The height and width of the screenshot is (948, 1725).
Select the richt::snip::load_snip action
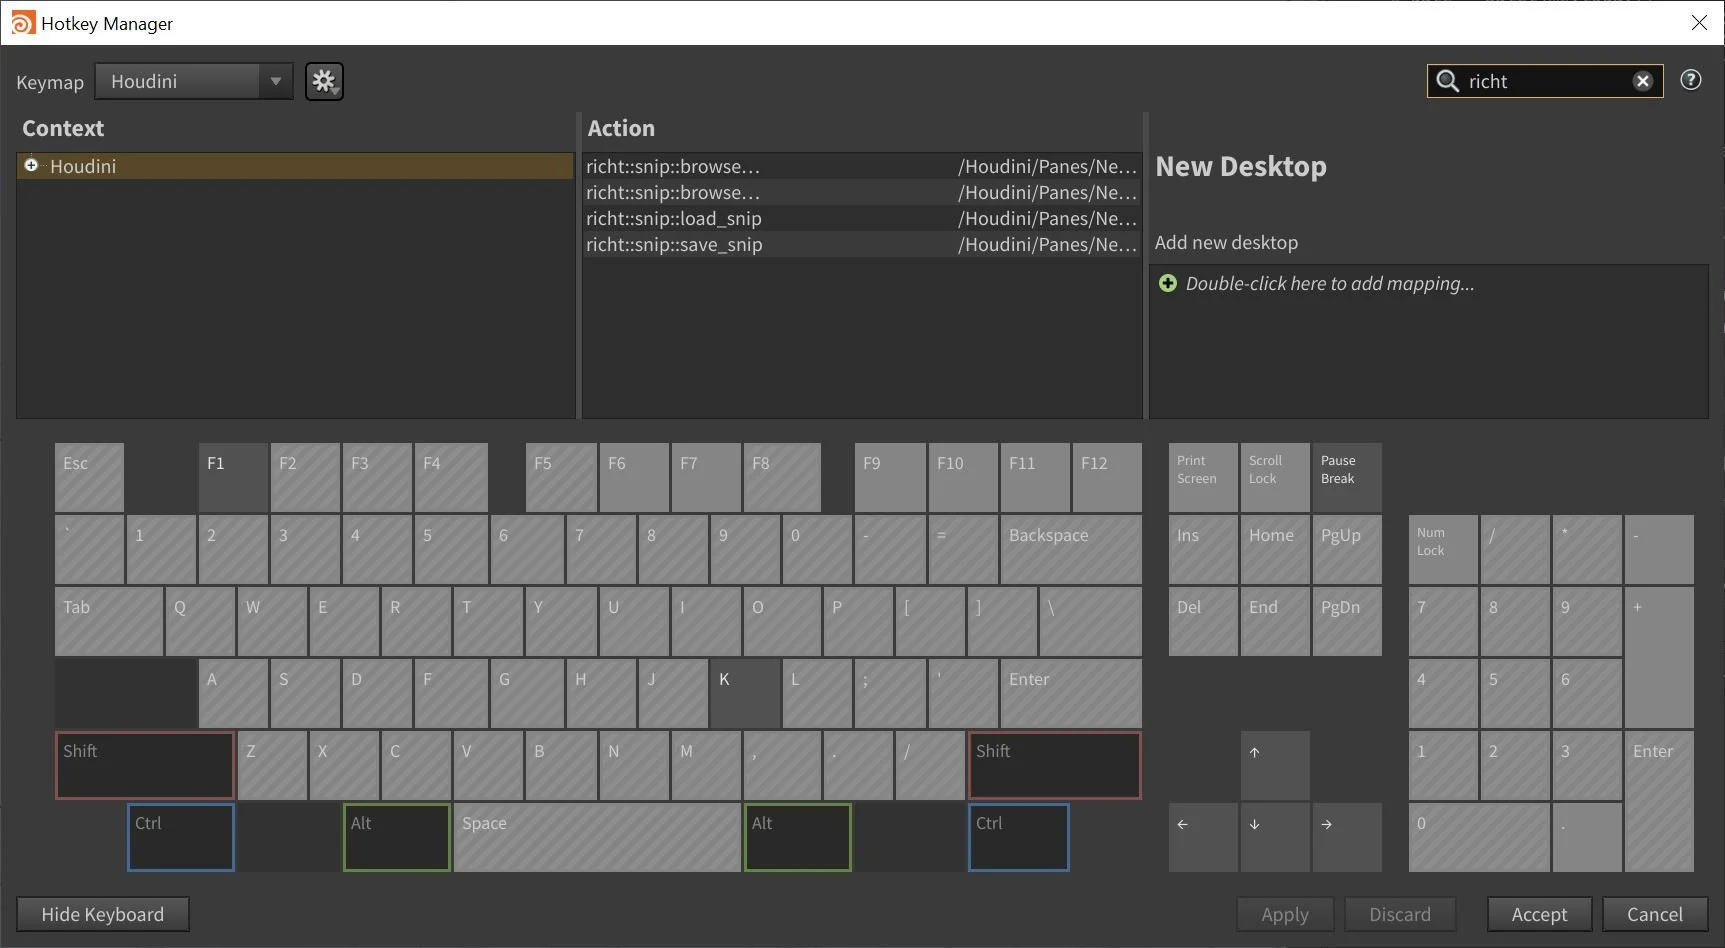coord(674,218)
